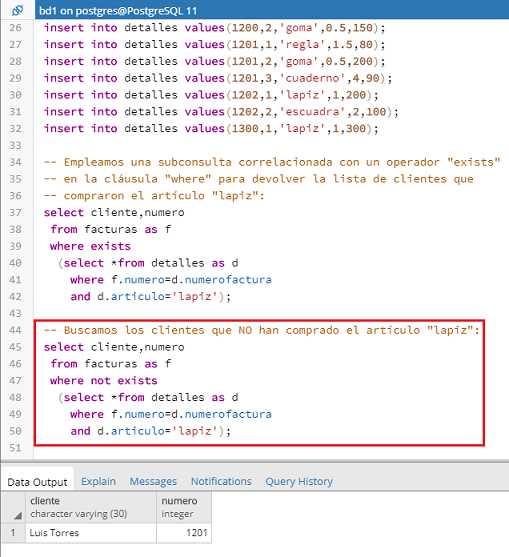Click 'from facturas as f' on line 38
The height and width of the screenshot is (557, 509).
[x=110, y=229]
